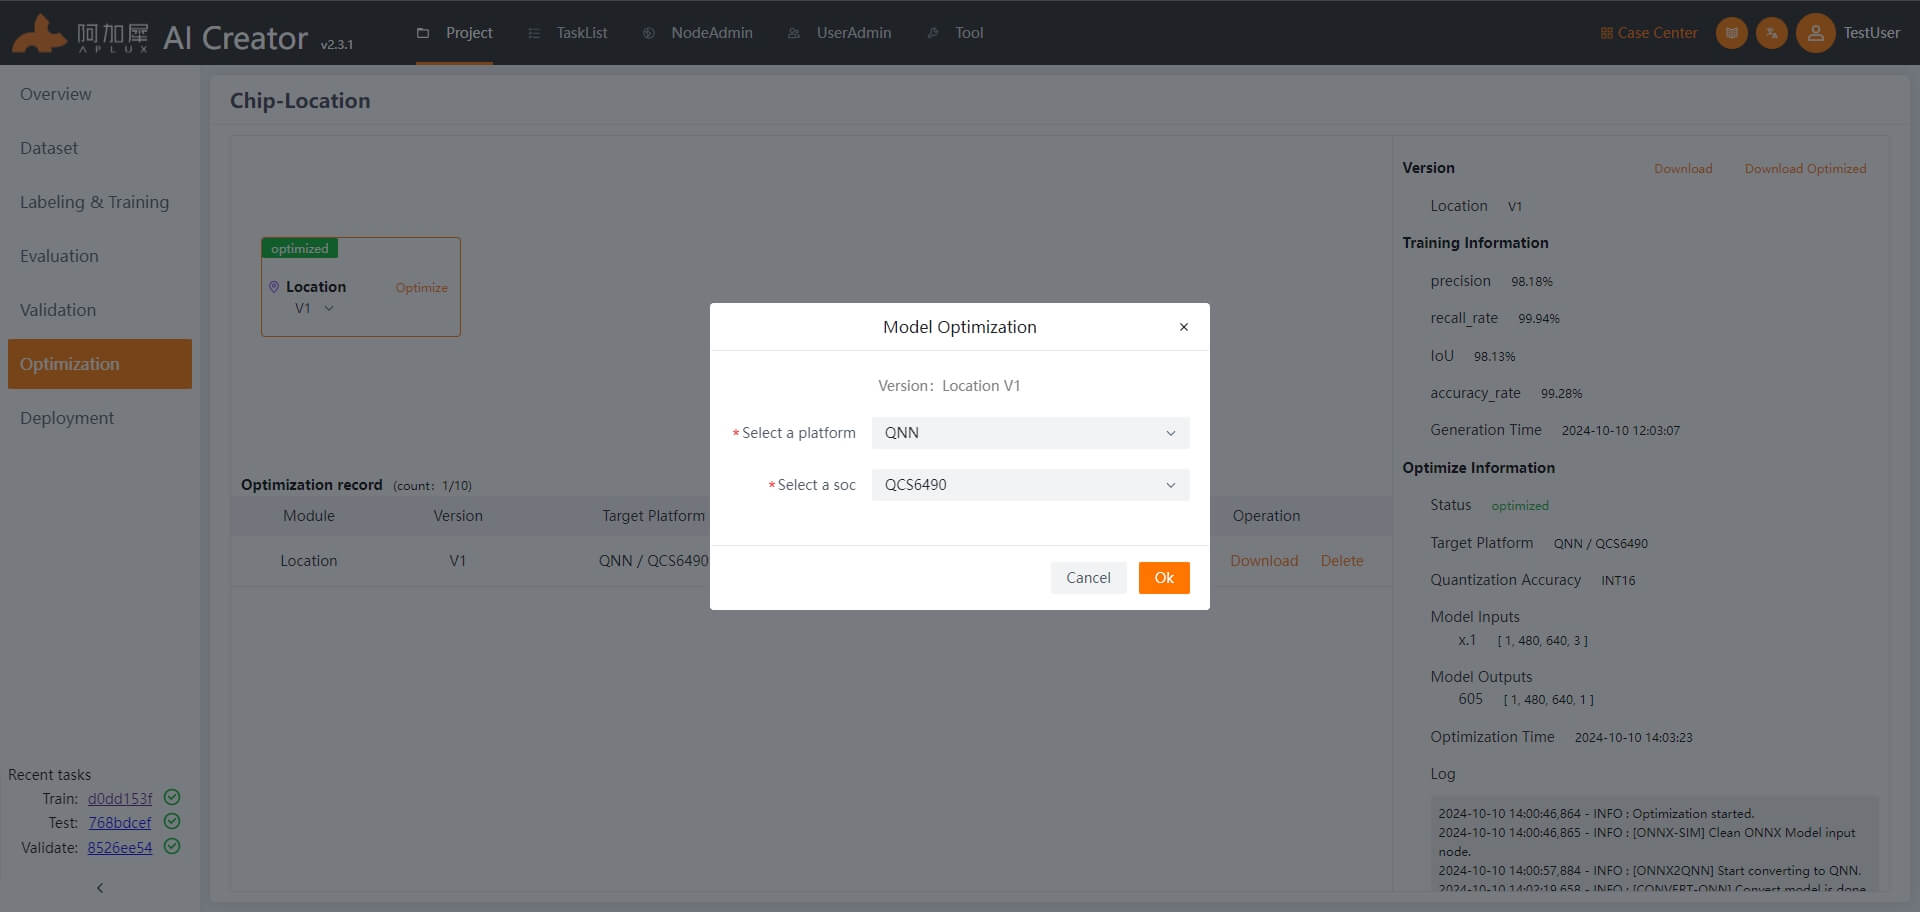Click QNN / QCS6490 cell in record table
Screen dimensions: 1920x912
[653, 561]
